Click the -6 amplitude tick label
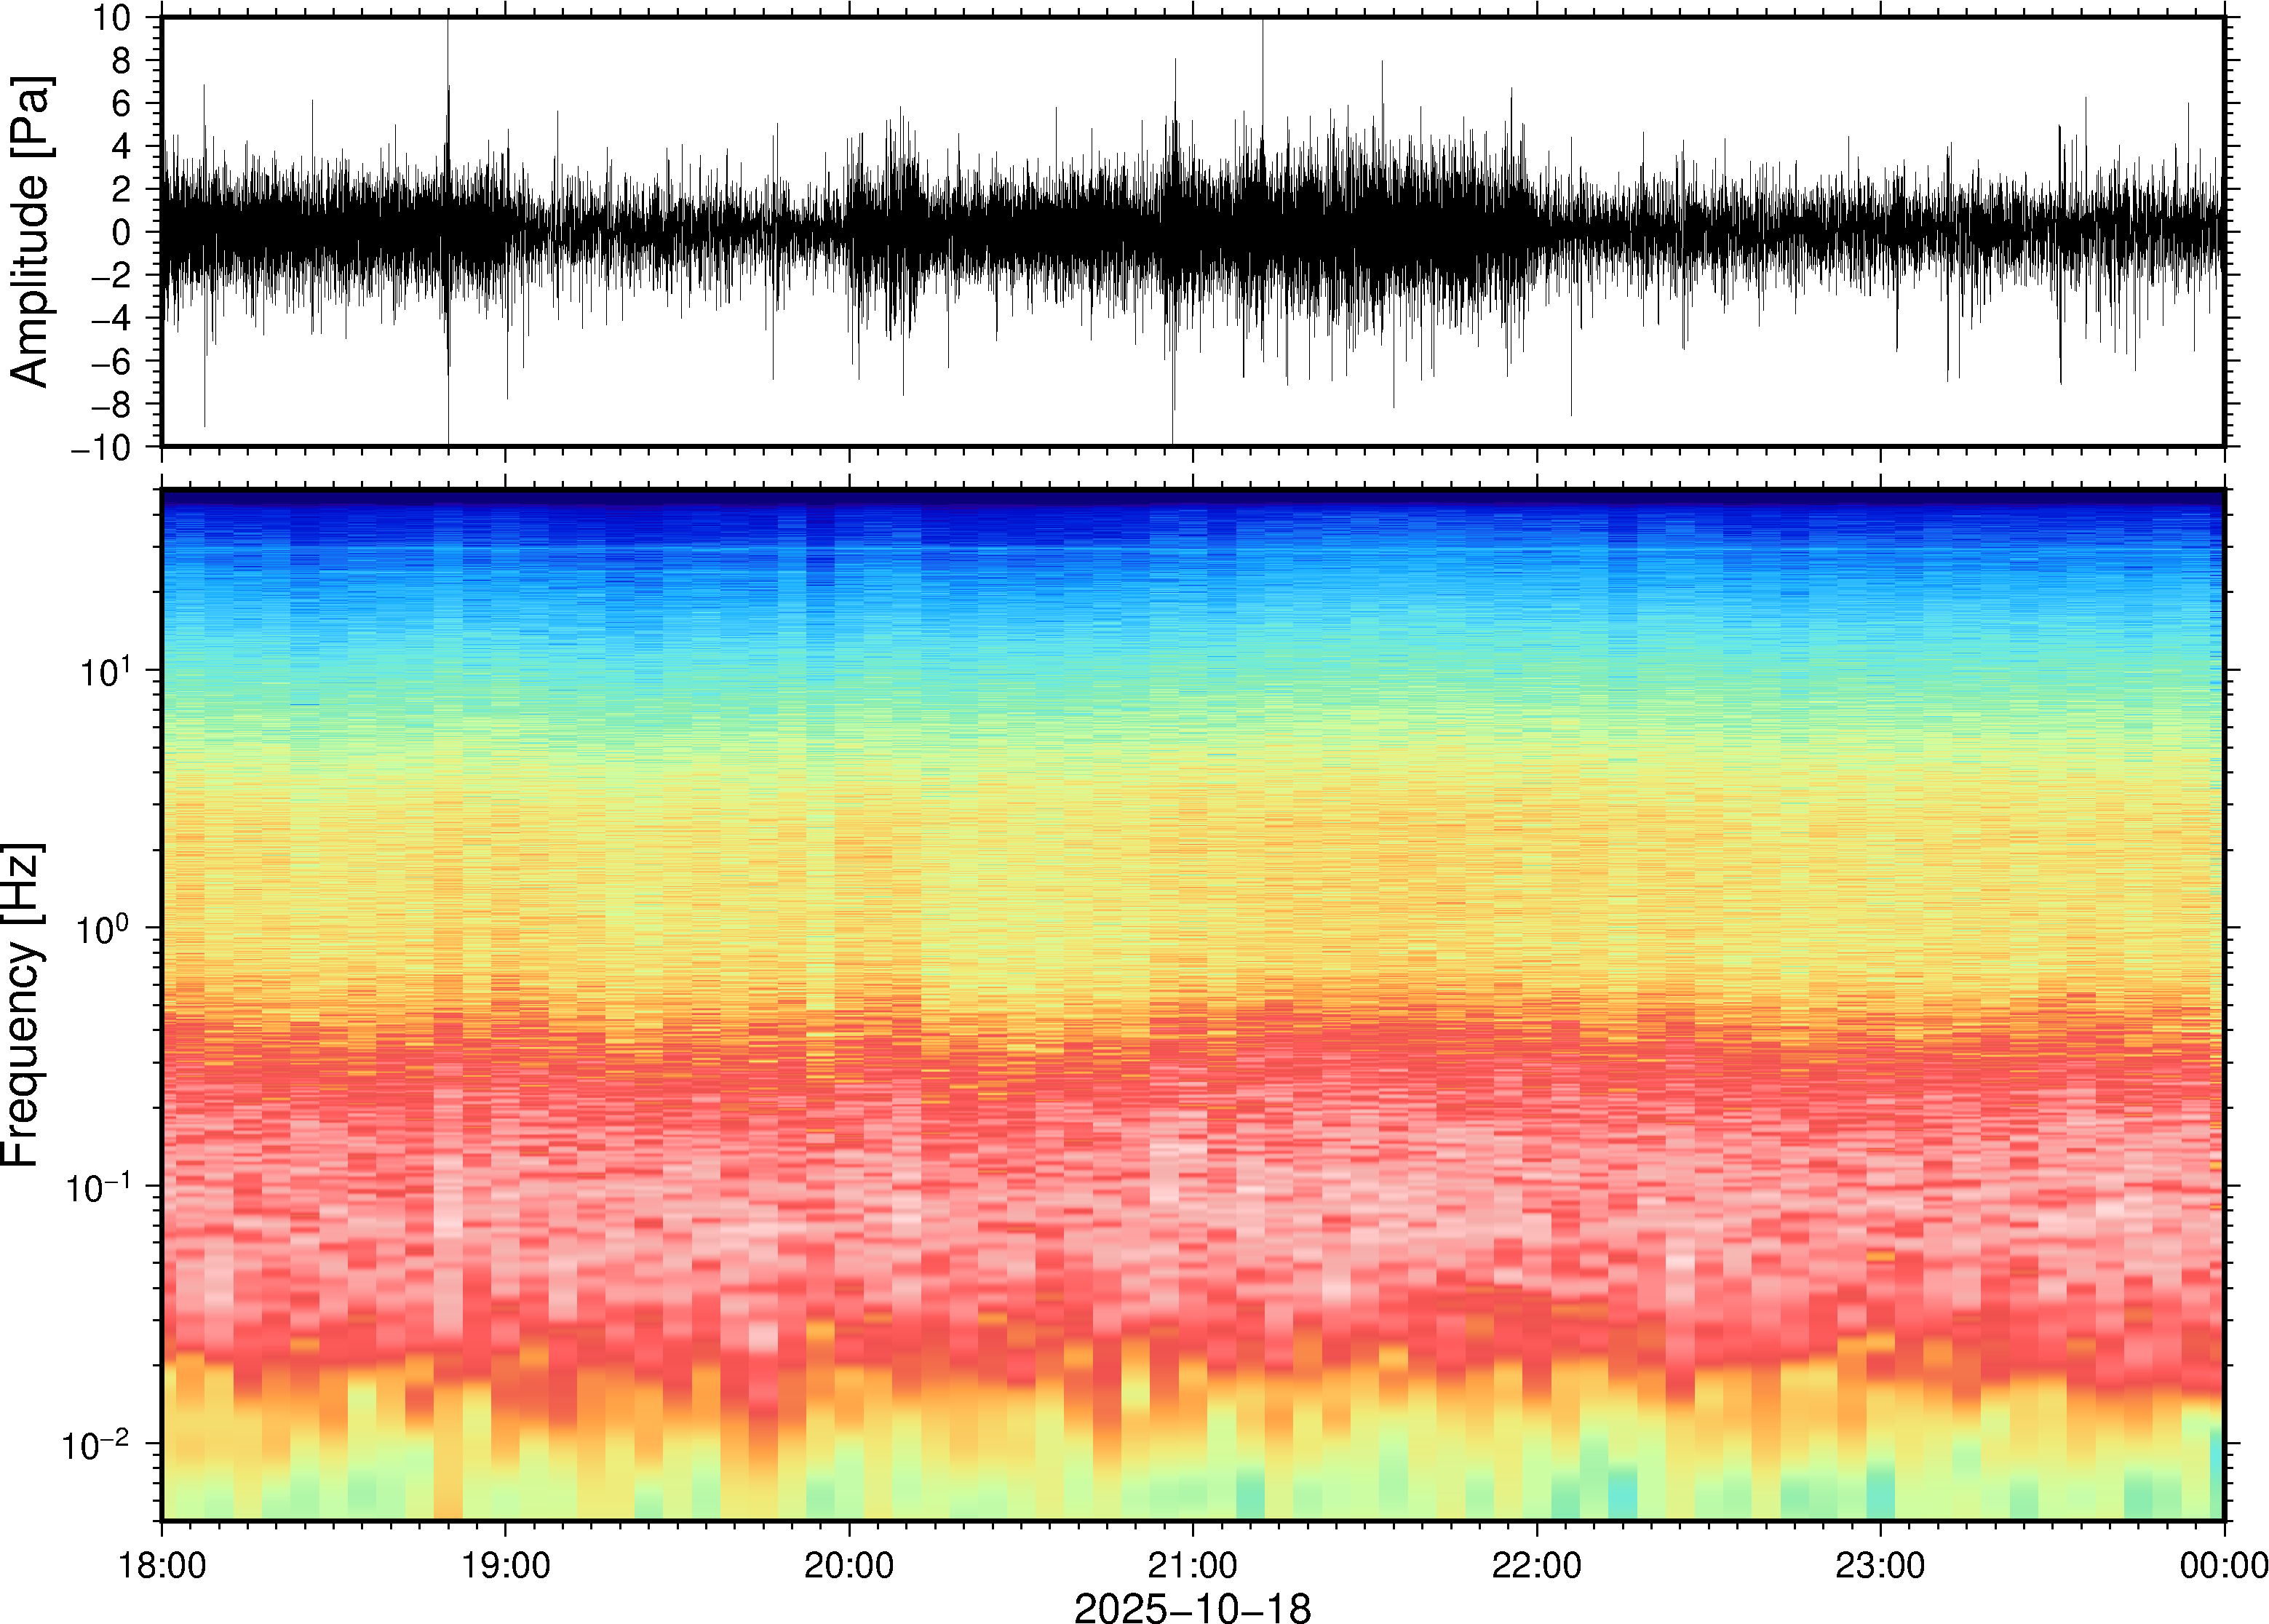 tap(110, 362)
